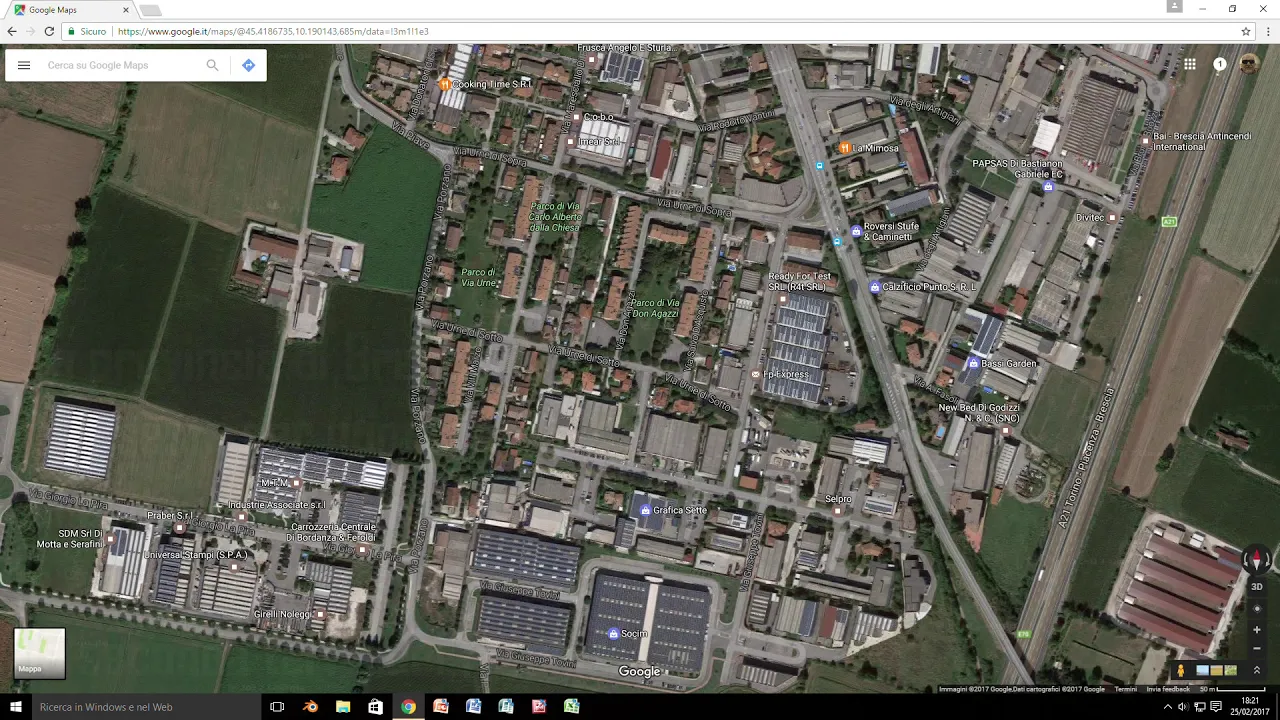This screenshot has height=720, width=1280.
Task: Open first photo thumbnail in imagery strip
Action: coord(1202,670)
